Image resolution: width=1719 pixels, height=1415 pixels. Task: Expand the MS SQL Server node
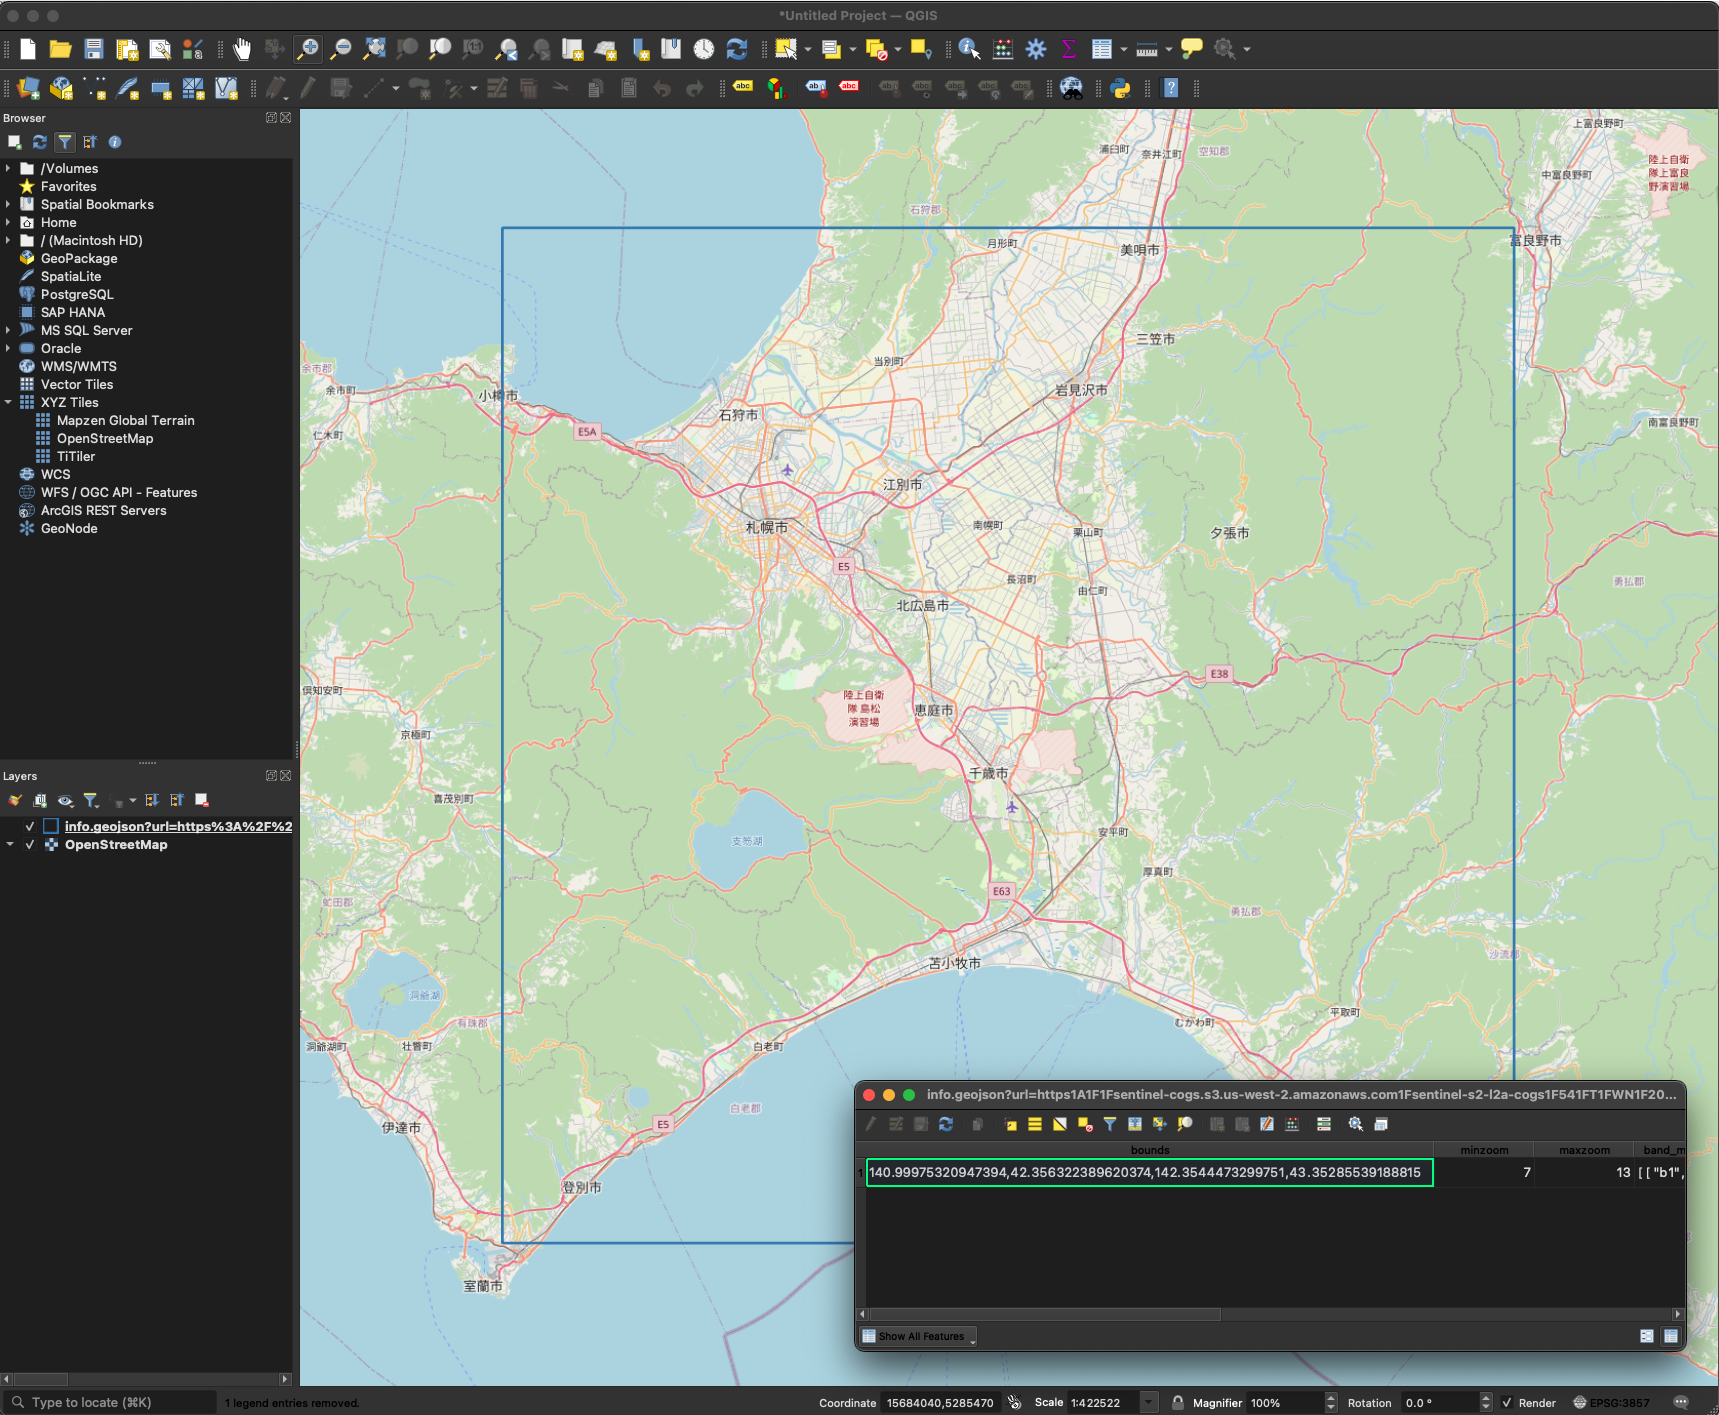[x=8, y=330]
